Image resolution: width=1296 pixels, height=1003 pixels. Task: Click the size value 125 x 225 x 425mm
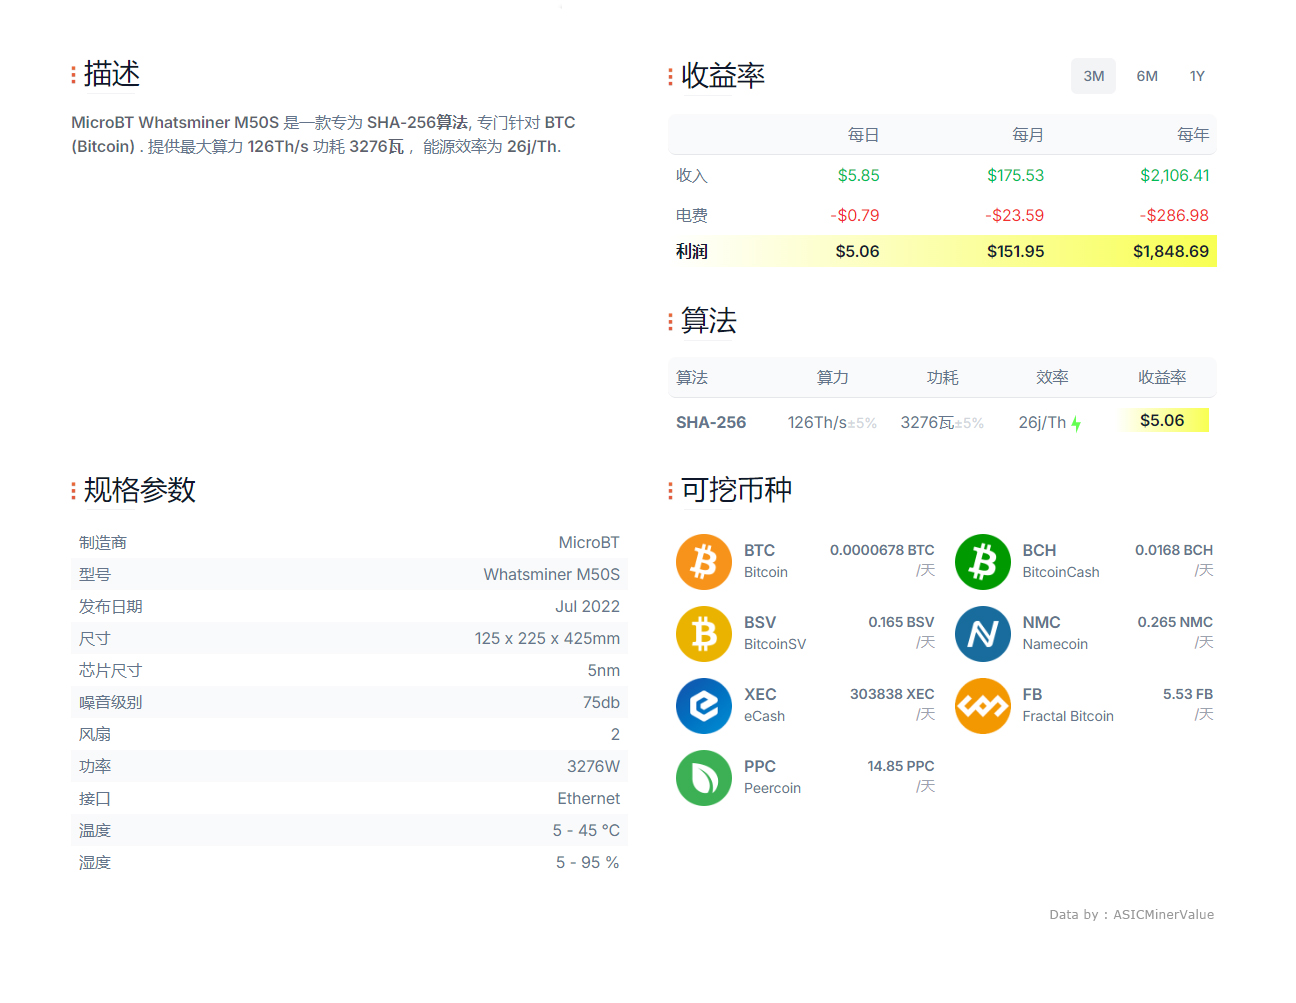tap(547, 638)
